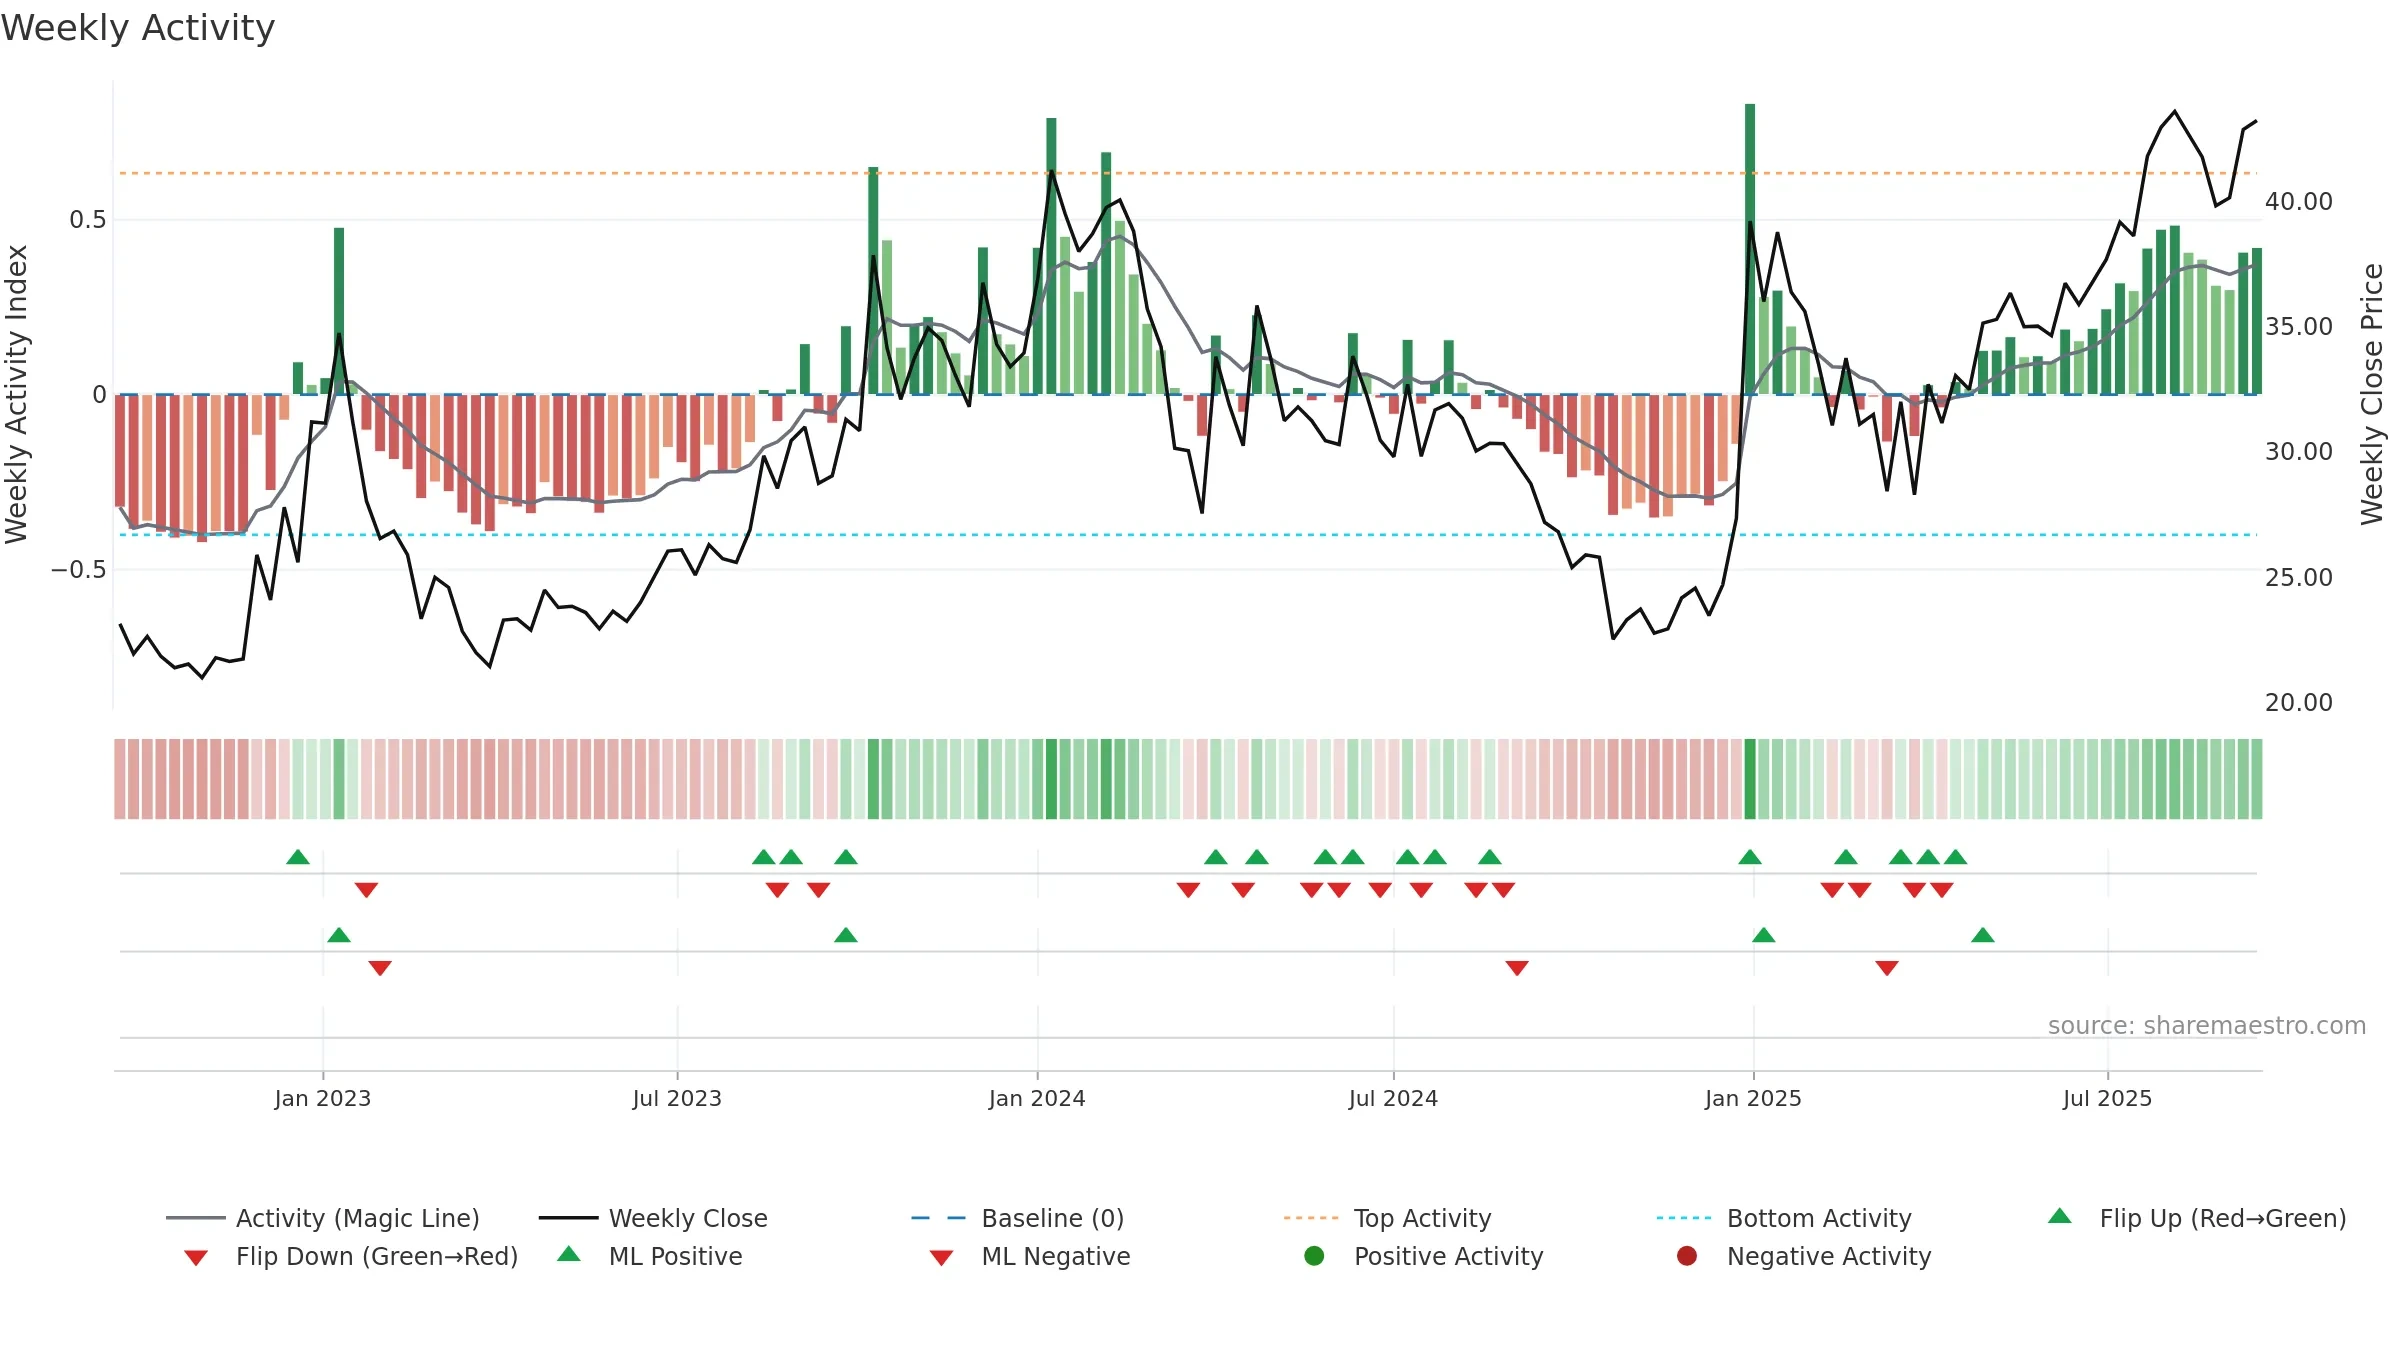The height and width of the screenshot is (1350, 2400).
Task: Click the 40.00 price axis label
Action: pyautogui.click(x=2299, y=201)
